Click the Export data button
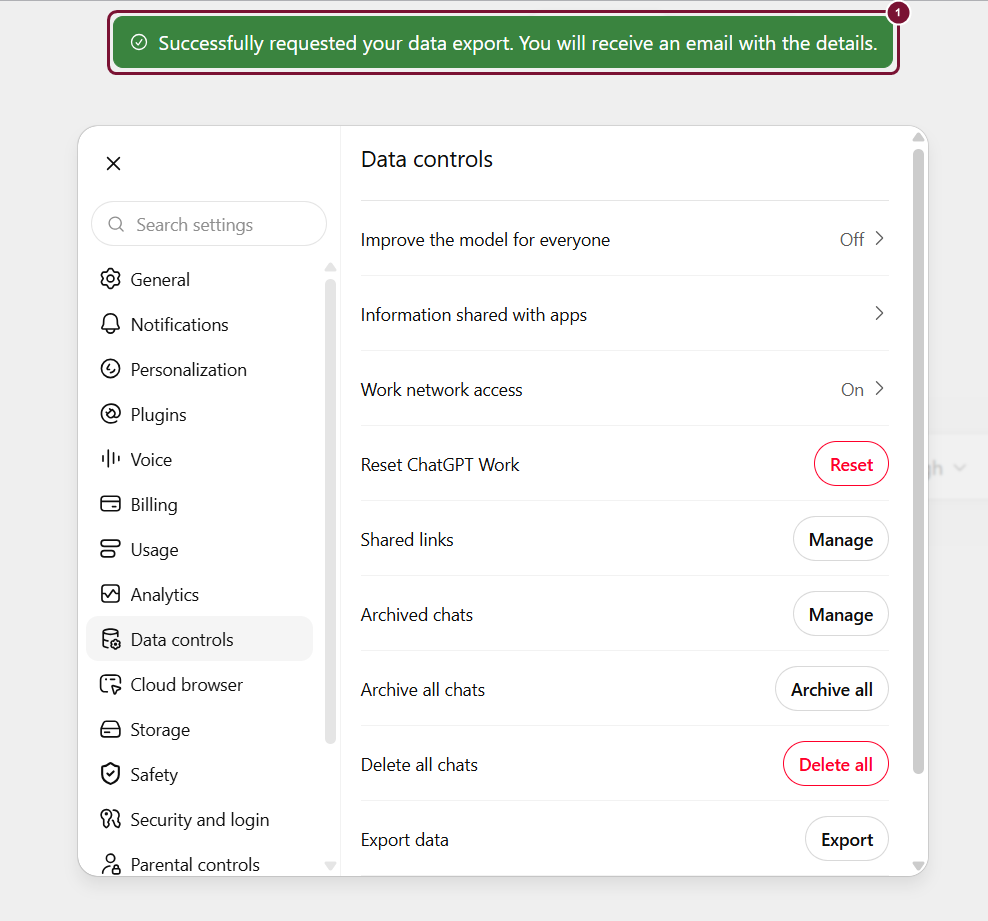988x921 pixels. [847, 839]
